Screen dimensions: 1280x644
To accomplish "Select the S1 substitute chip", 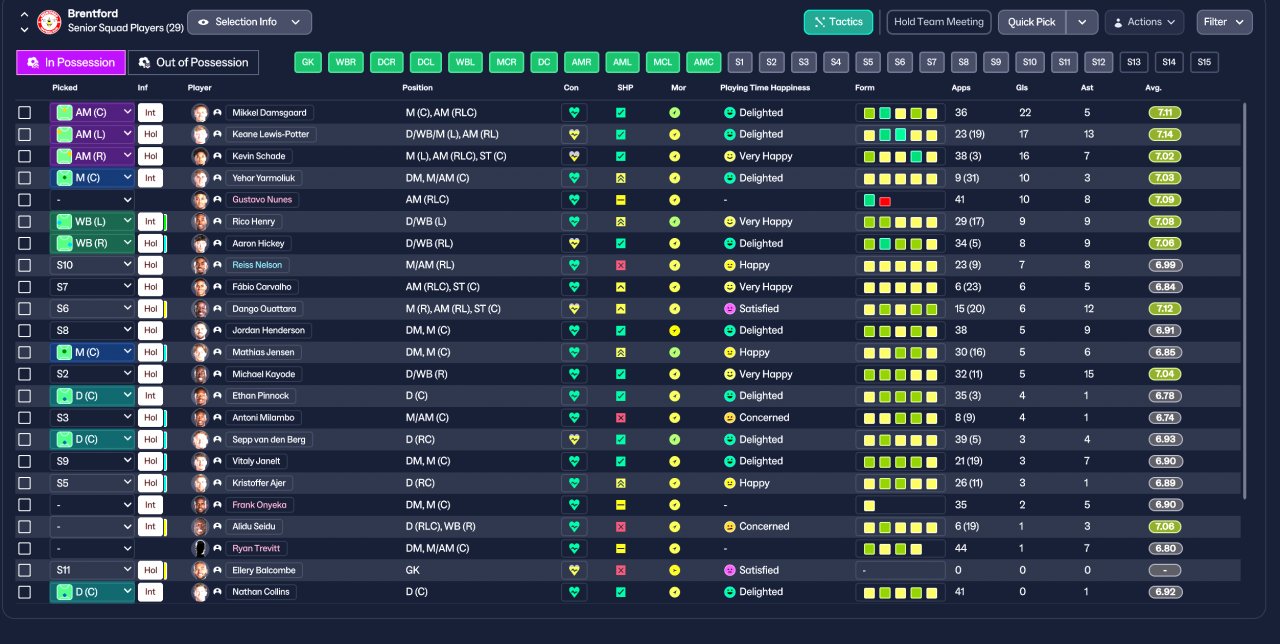I will coord(740,62).
